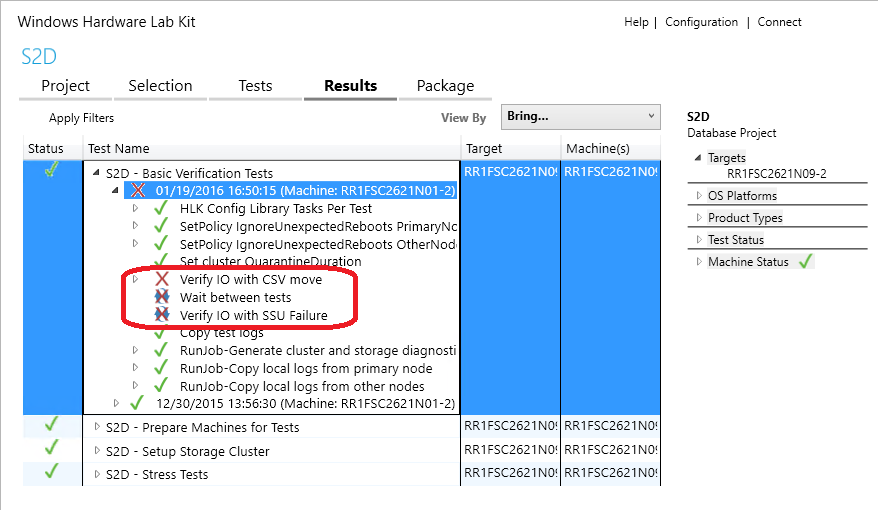Click the Connect link
The image size is (878, 510).
point(779,22)
